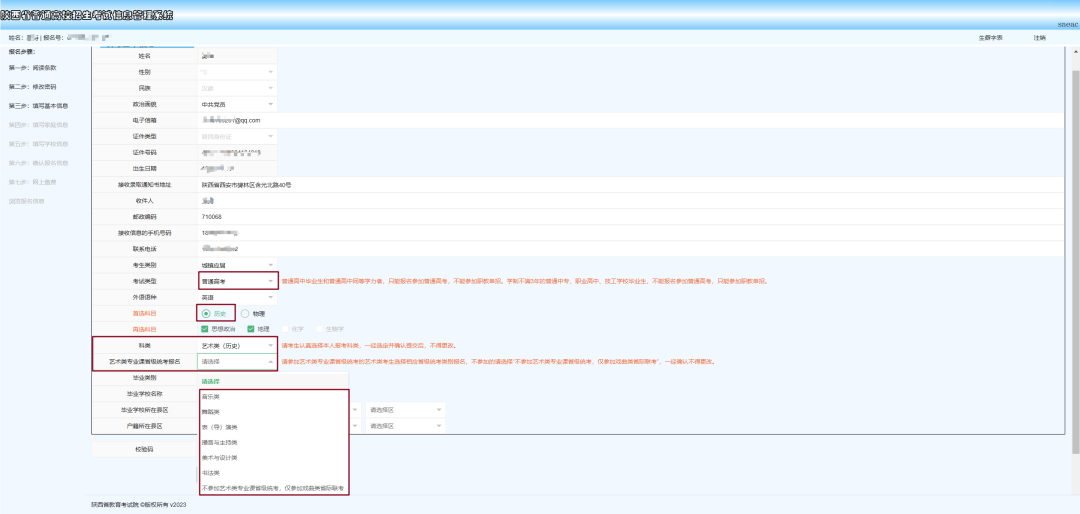The width and height of the screenshot is (1080, 514).
Task: Pick 美术与设计类 in the list
Action: coord(220,457)
